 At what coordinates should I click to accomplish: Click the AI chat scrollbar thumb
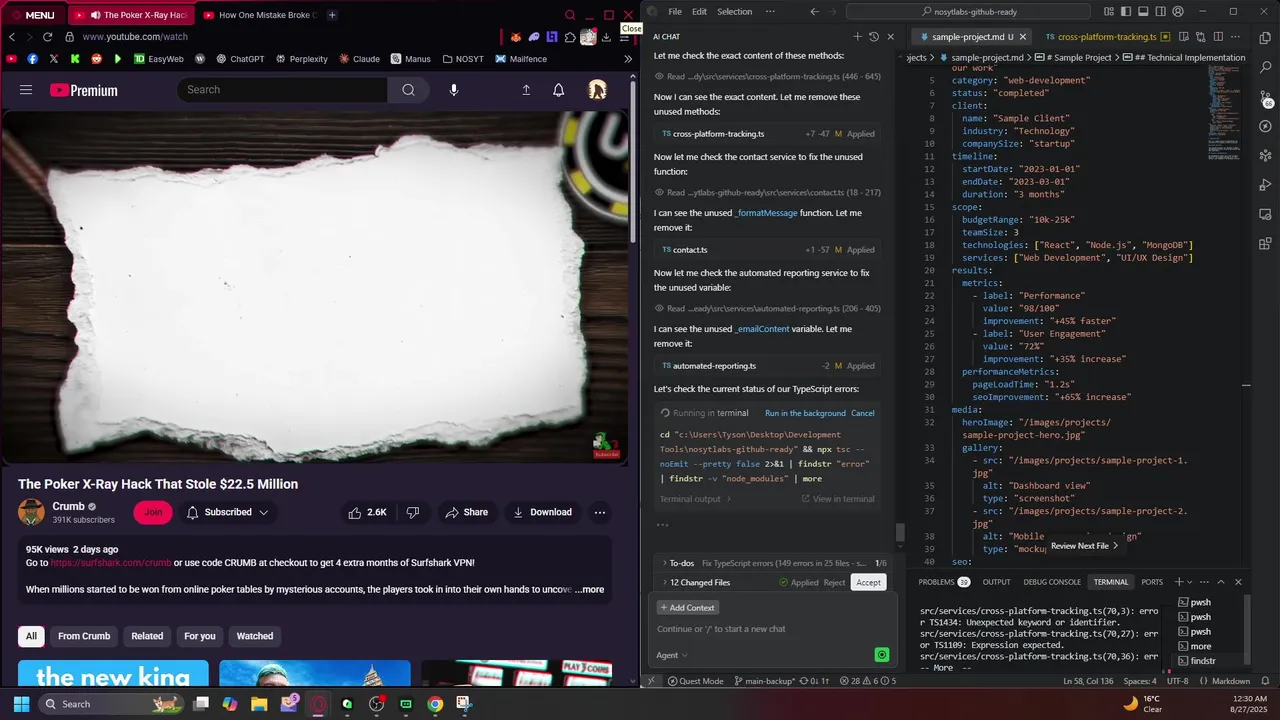coord(900,532)
